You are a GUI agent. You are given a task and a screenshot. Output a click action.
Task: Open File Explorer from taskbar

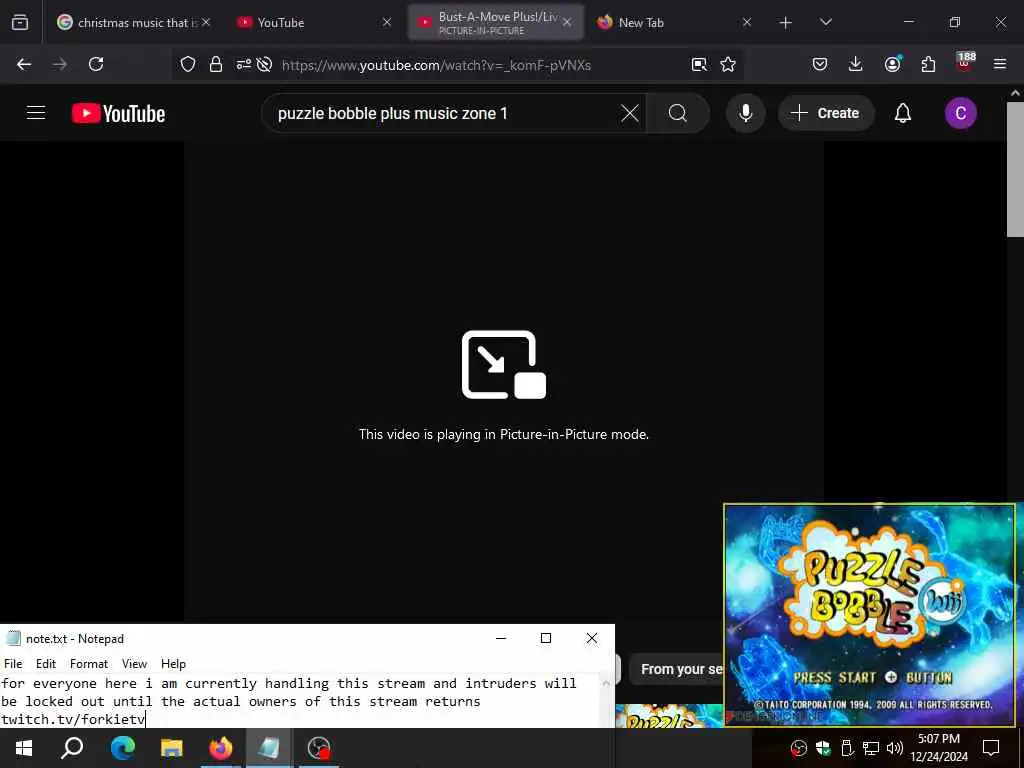[172, 748]
